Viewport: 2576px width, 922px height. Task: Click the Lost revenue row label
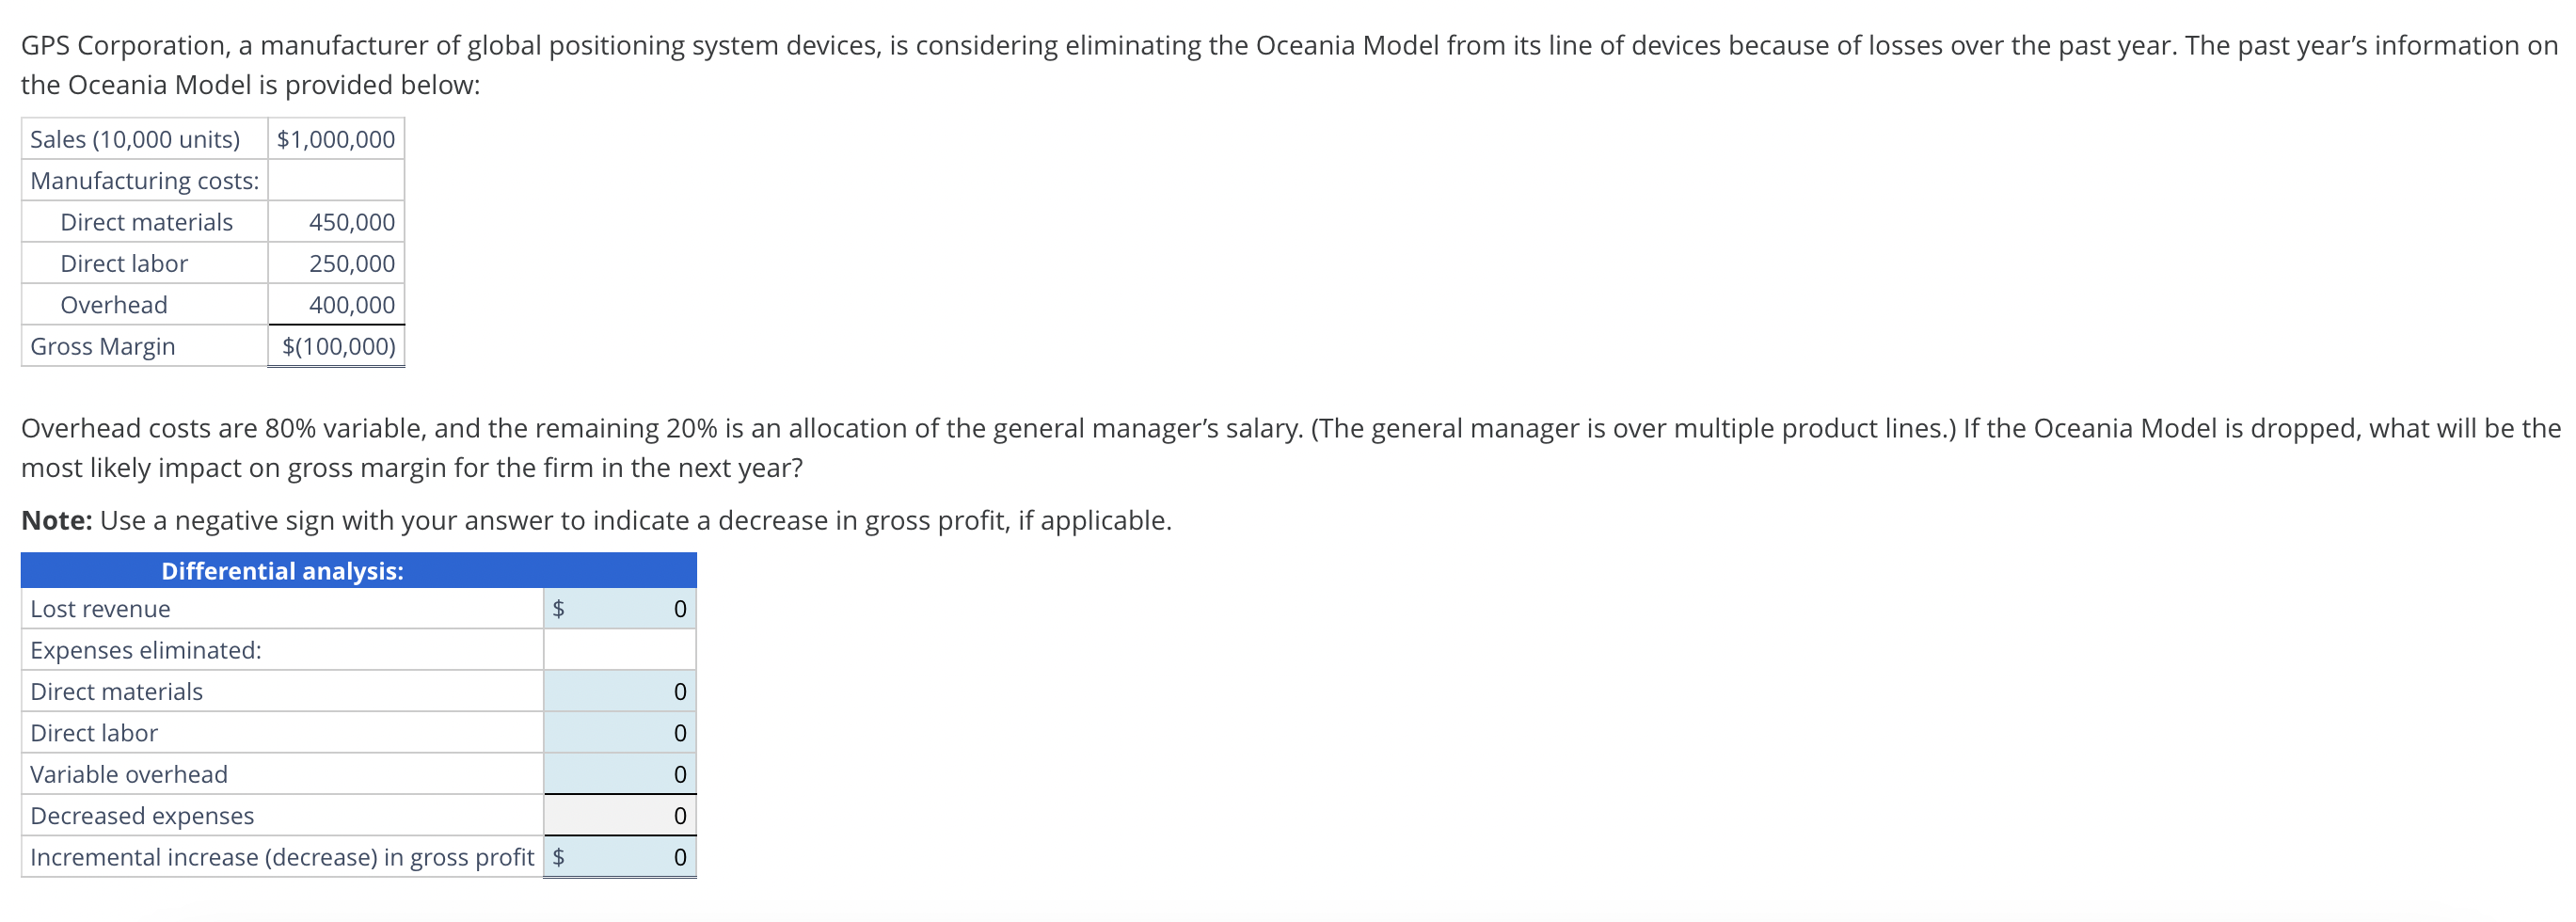pos(100,607)
